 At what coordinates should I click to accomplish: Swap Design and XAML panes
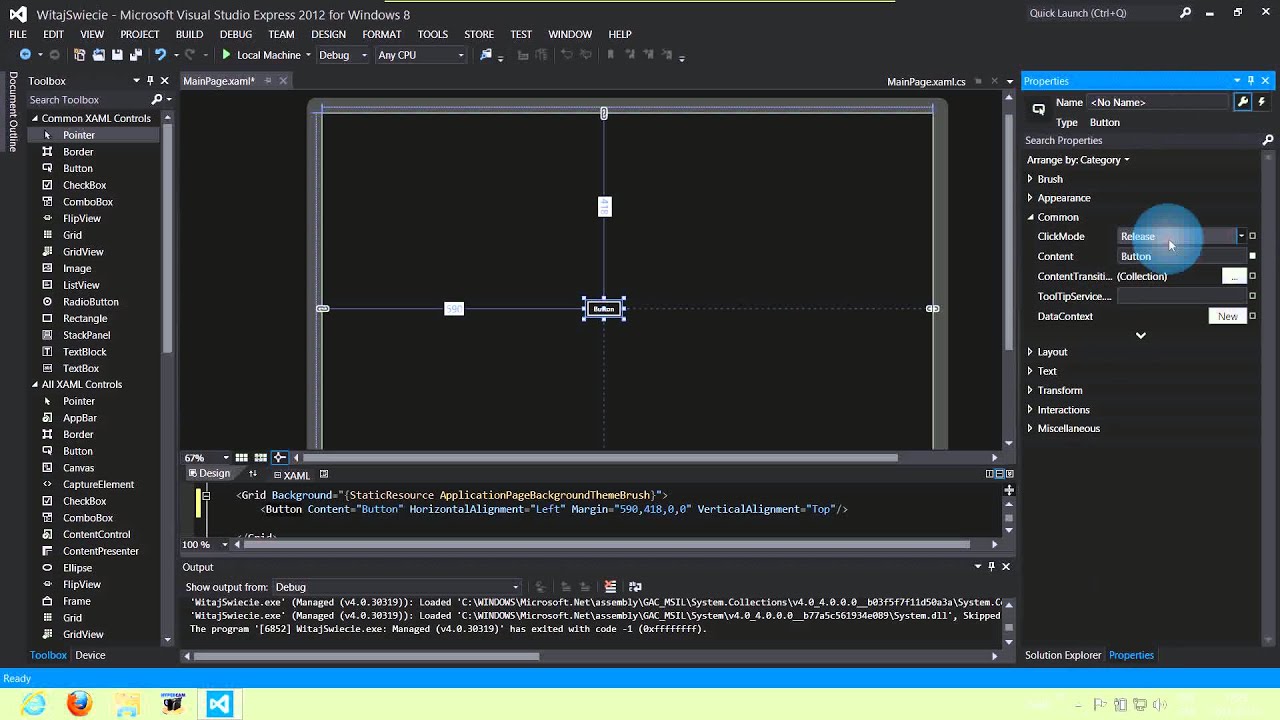252,474
